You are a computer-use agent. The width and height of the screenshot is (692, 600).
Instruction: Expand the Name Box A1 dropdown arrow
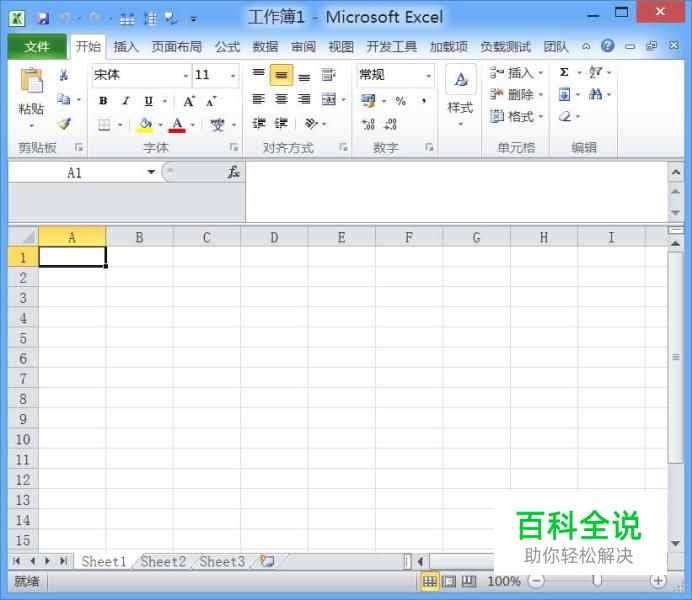(151, 172)
